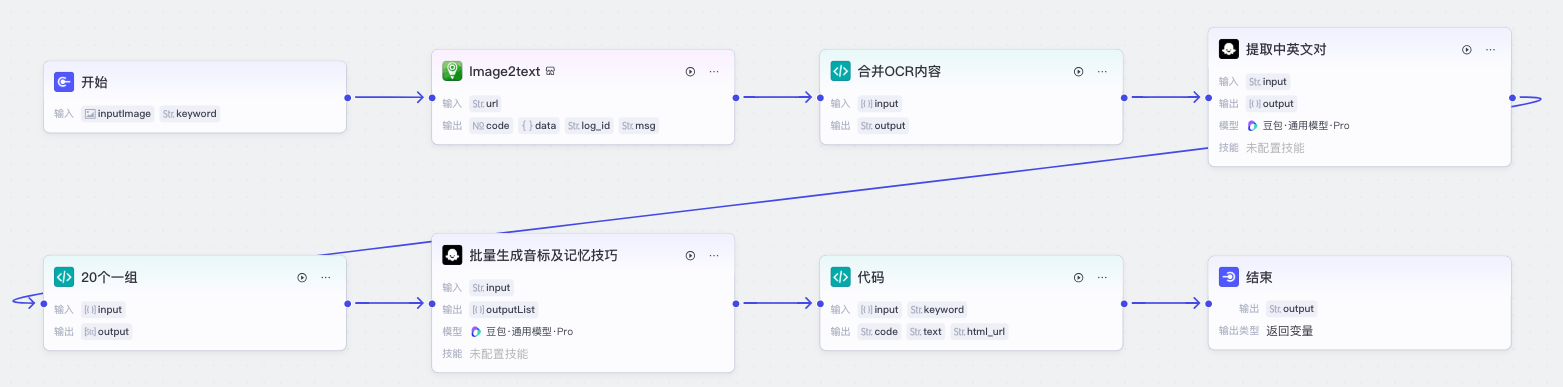1563x387 pixels.
Task: Click the output port of Image2text node
Action: 735,97
